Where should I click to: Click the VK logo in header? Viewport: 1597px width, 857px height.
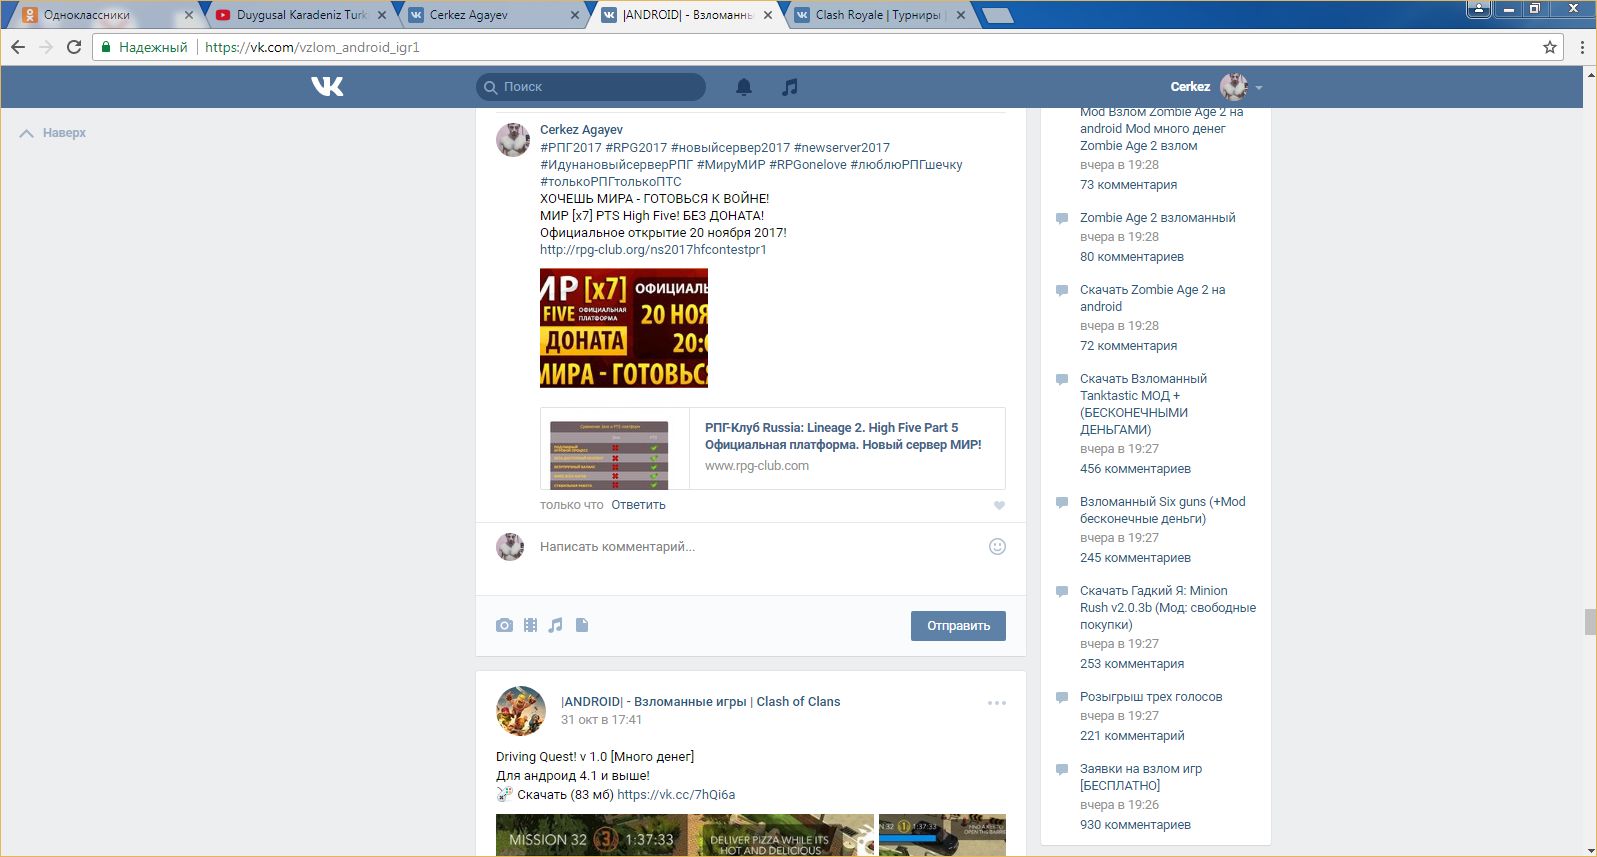[x=327, y=87]
